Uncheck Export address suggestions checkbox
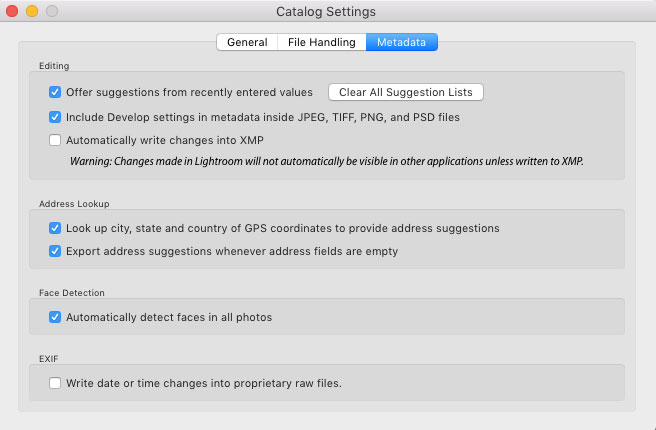The image size is (656, 430). (x=55, y=251)
